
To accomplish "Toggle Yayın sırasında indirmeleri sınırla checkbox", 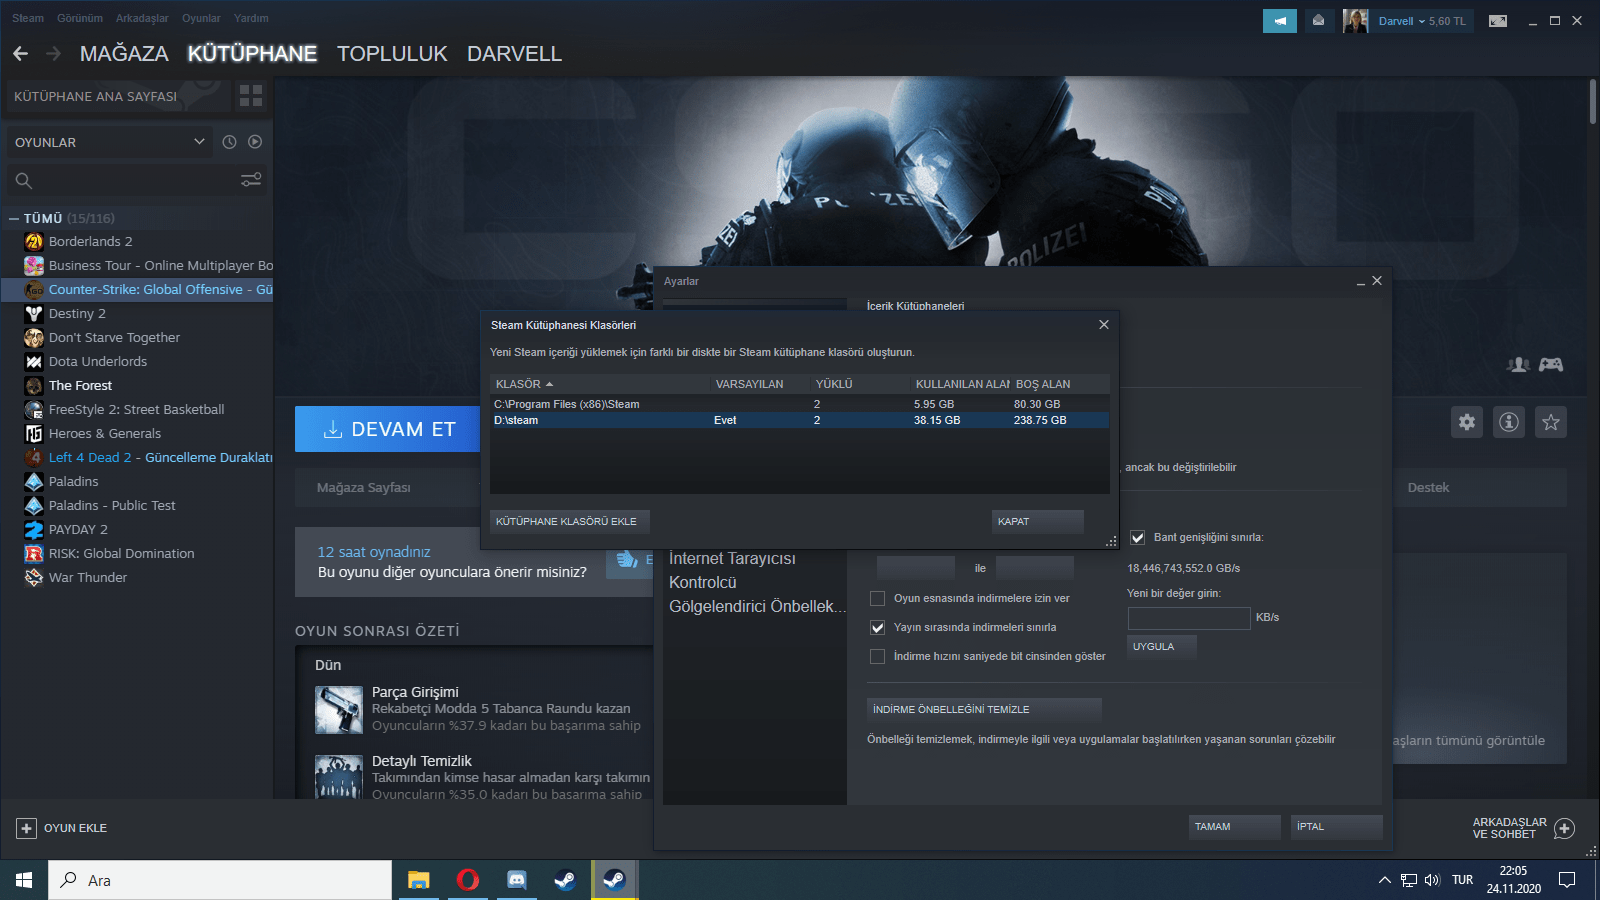I will point(877,628).
